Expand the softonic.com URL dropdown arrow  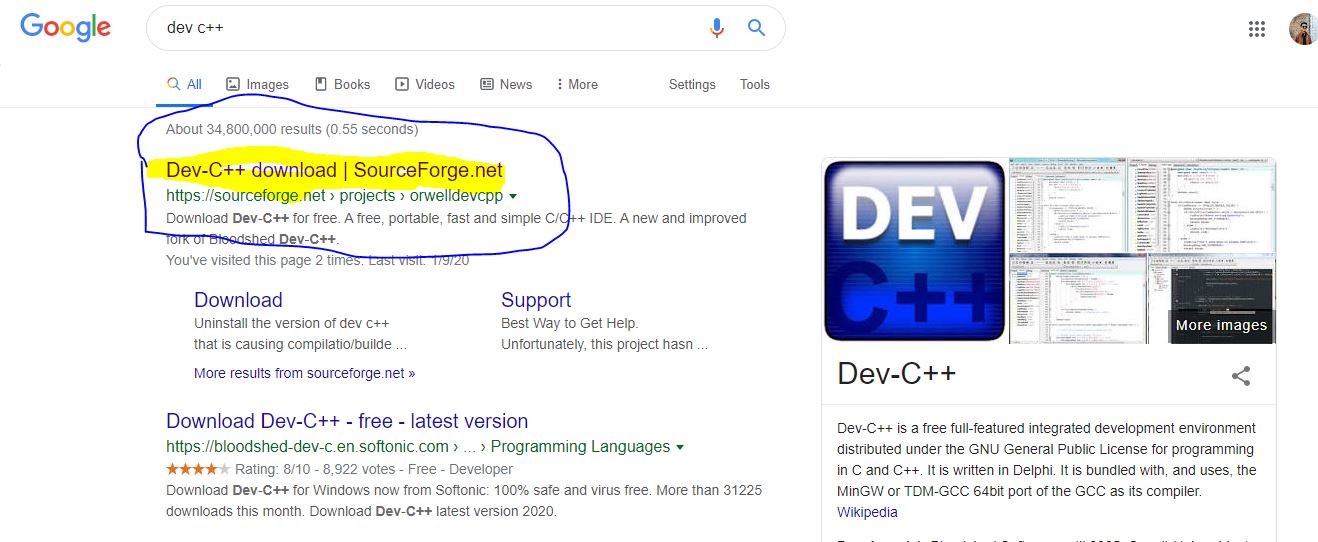(x=680, y=447)
